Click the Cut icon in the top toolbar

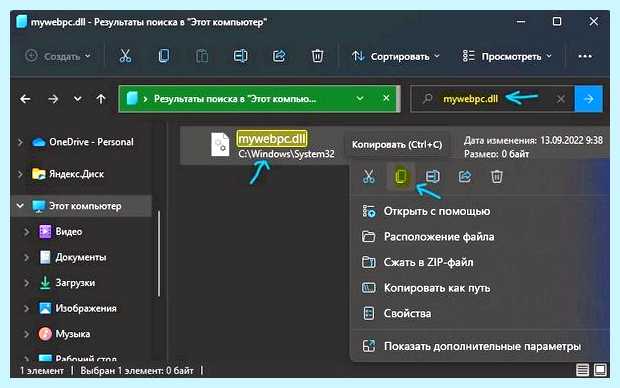point(125,56)
